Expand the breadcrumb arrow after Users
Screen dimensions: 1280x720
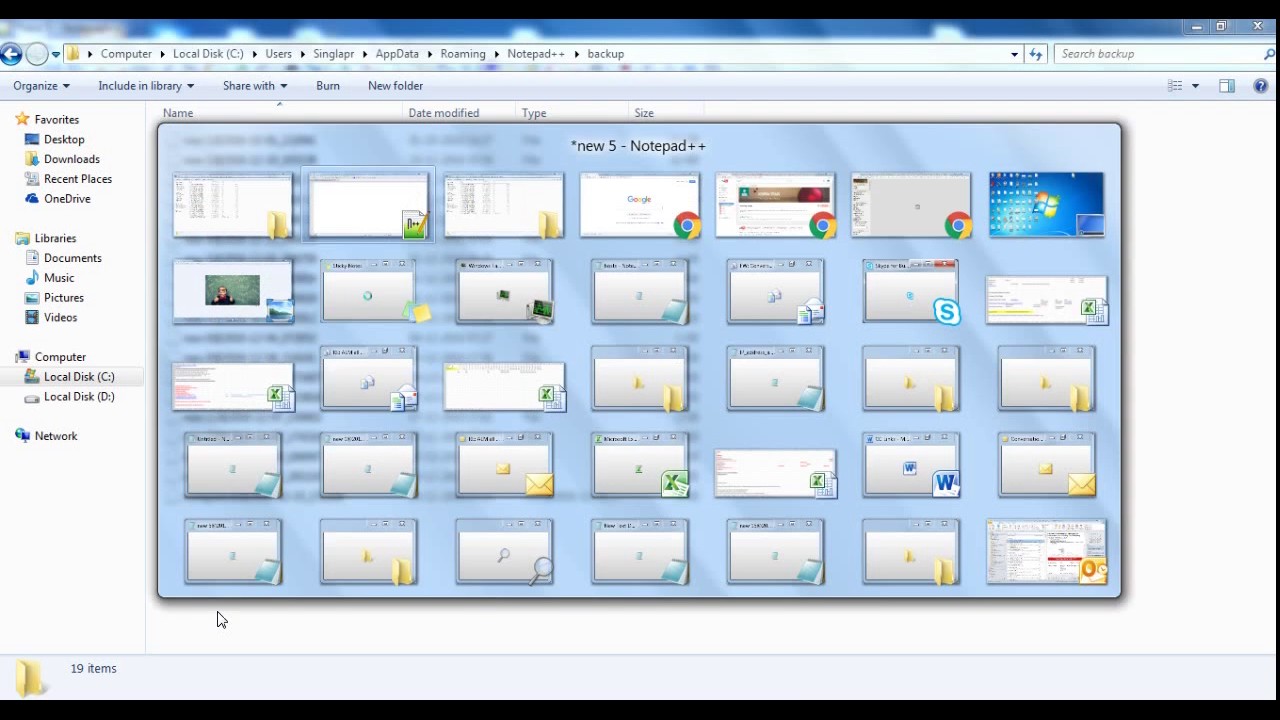click(x=303, y=54)
